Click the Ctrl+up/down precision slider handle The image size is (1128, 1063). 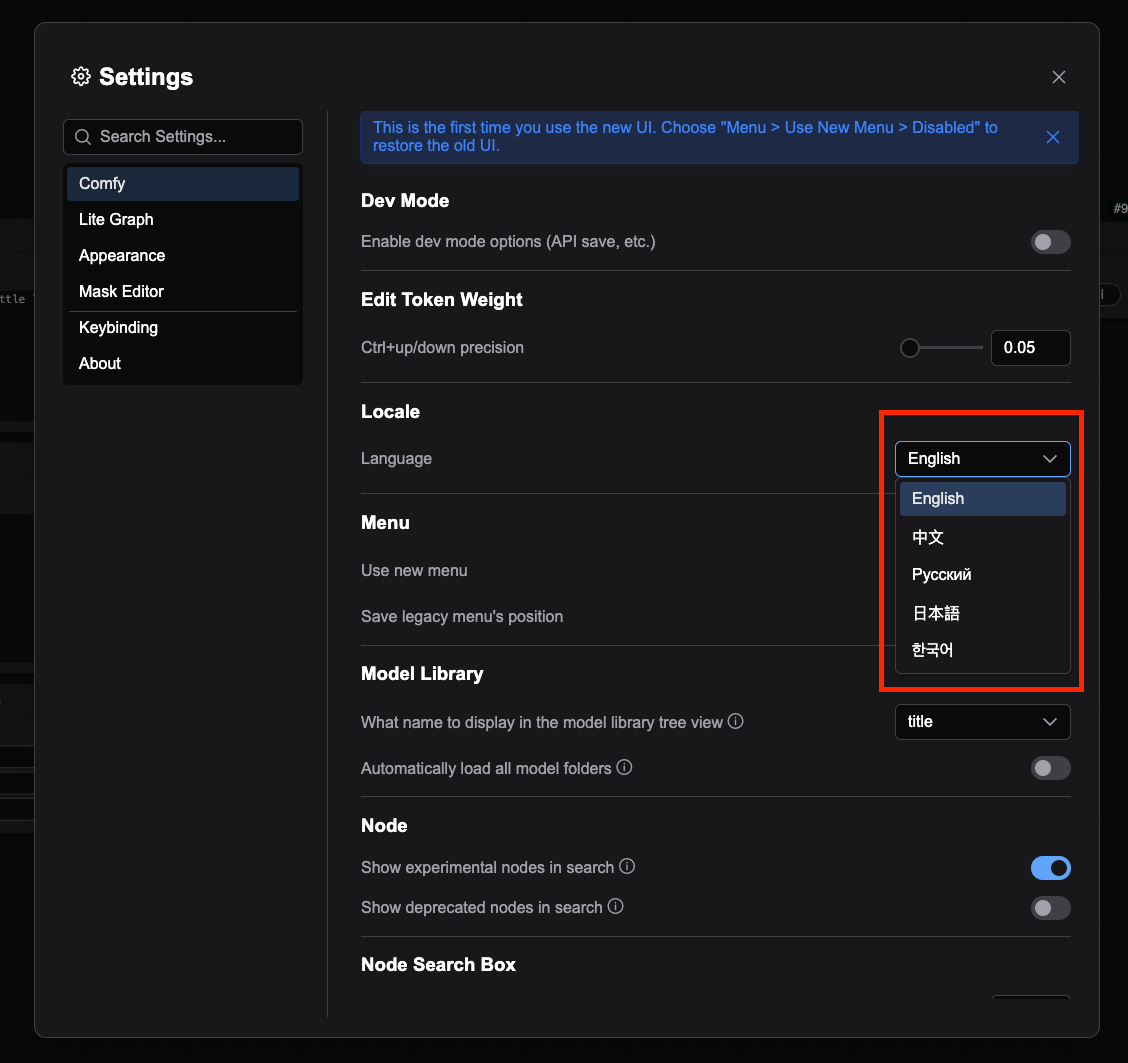[x=909, y=348]
